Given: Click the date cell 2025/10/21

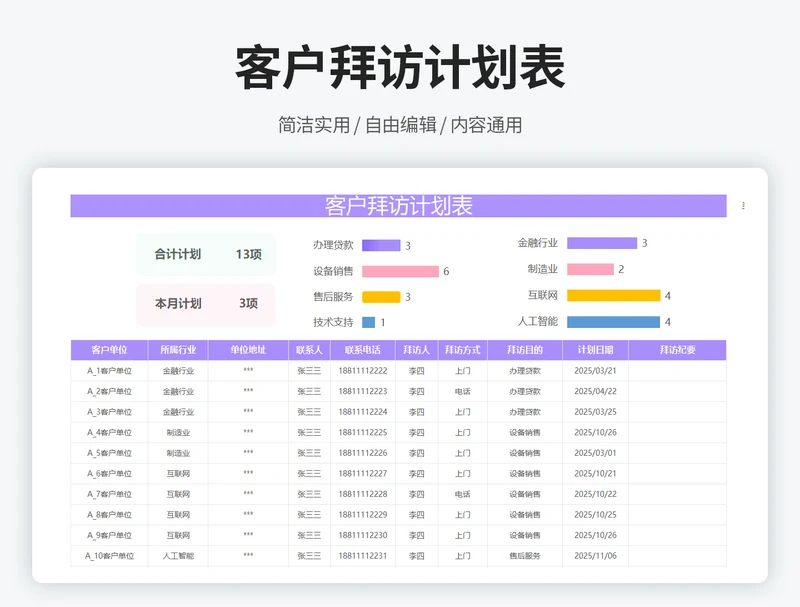Looking at the screenshot, I should (595, 473).
